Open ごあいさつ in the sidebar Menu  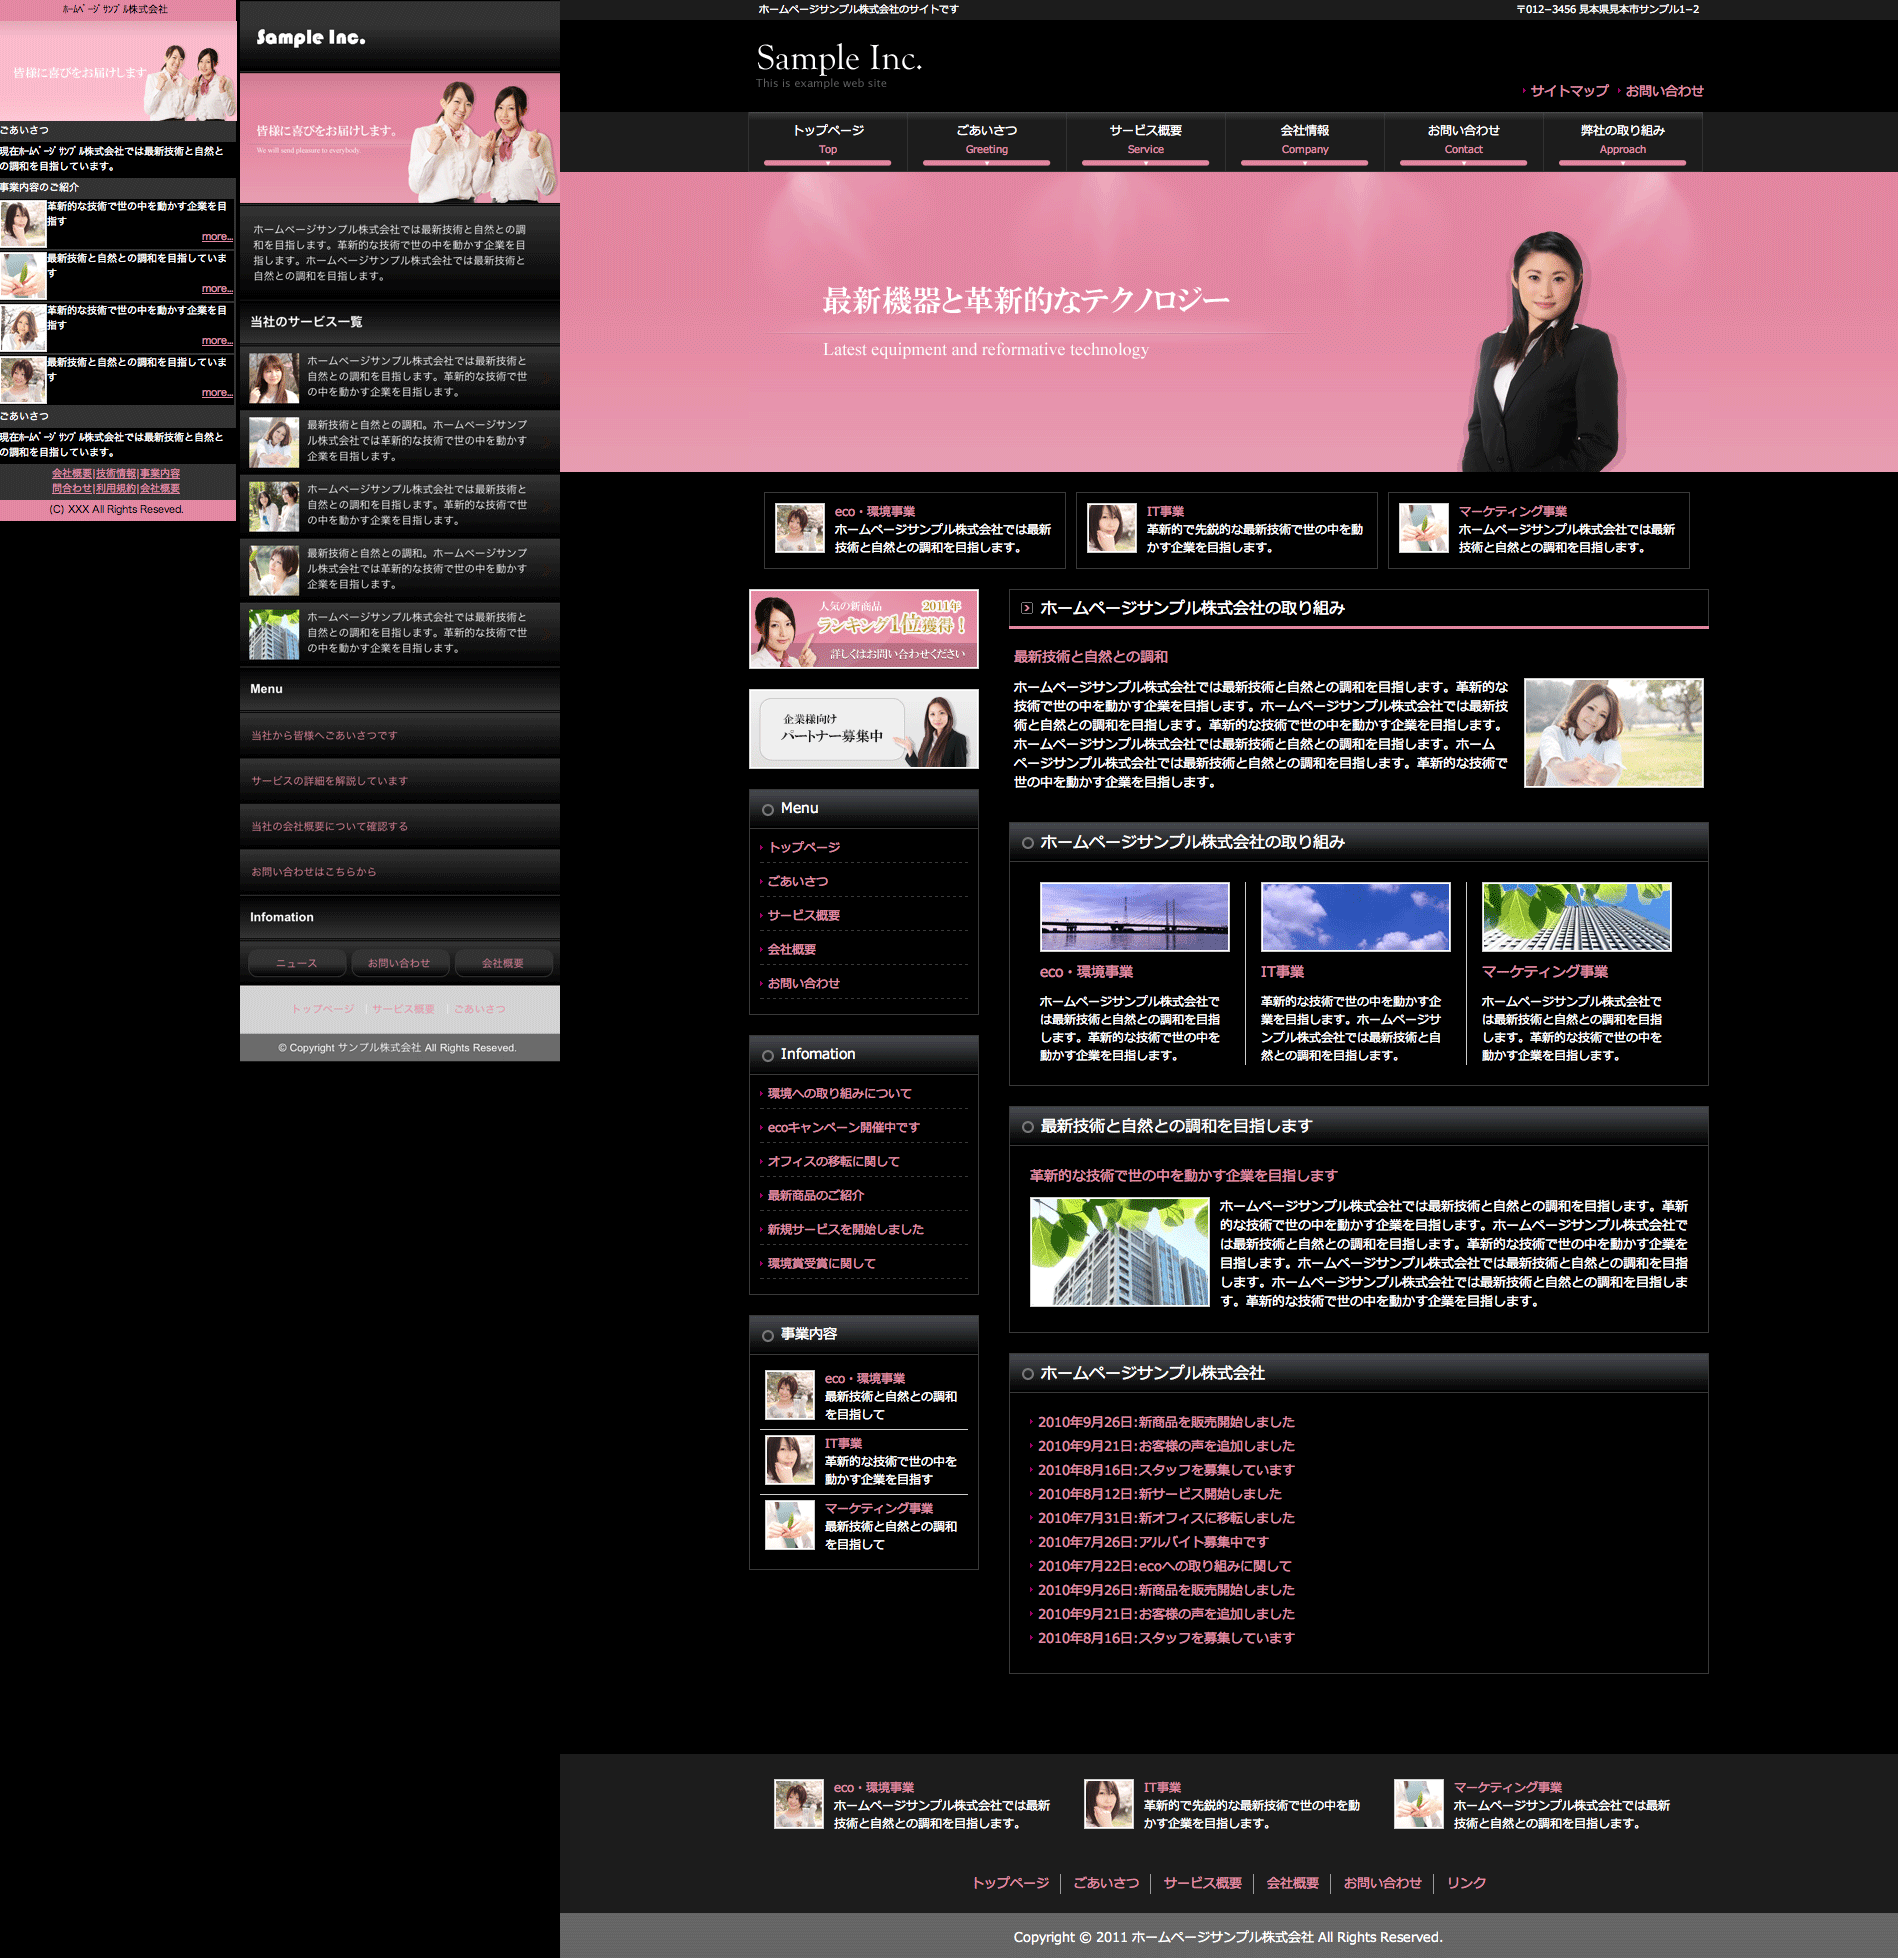pyautogui.click(x=798, y=881)
